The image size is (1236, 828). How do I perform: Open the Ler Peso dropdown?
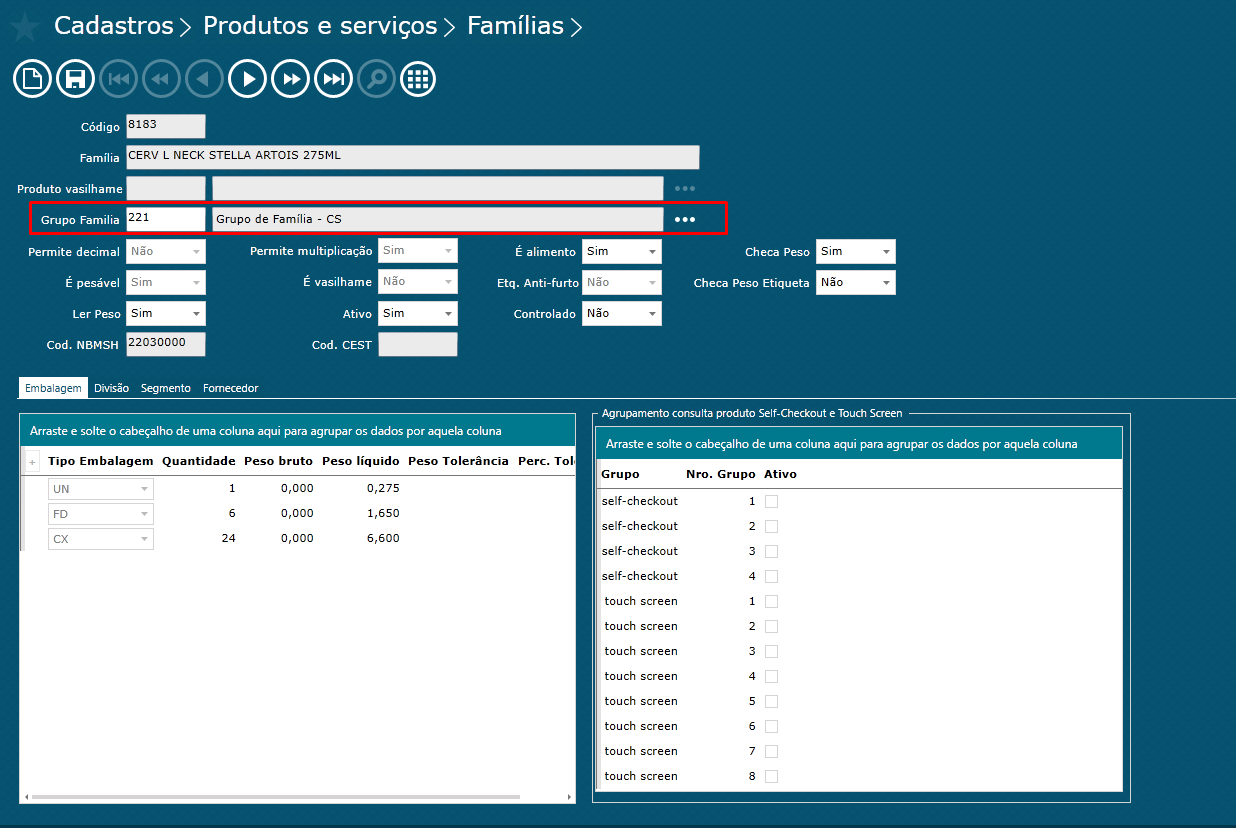click(x=166, y=314)
